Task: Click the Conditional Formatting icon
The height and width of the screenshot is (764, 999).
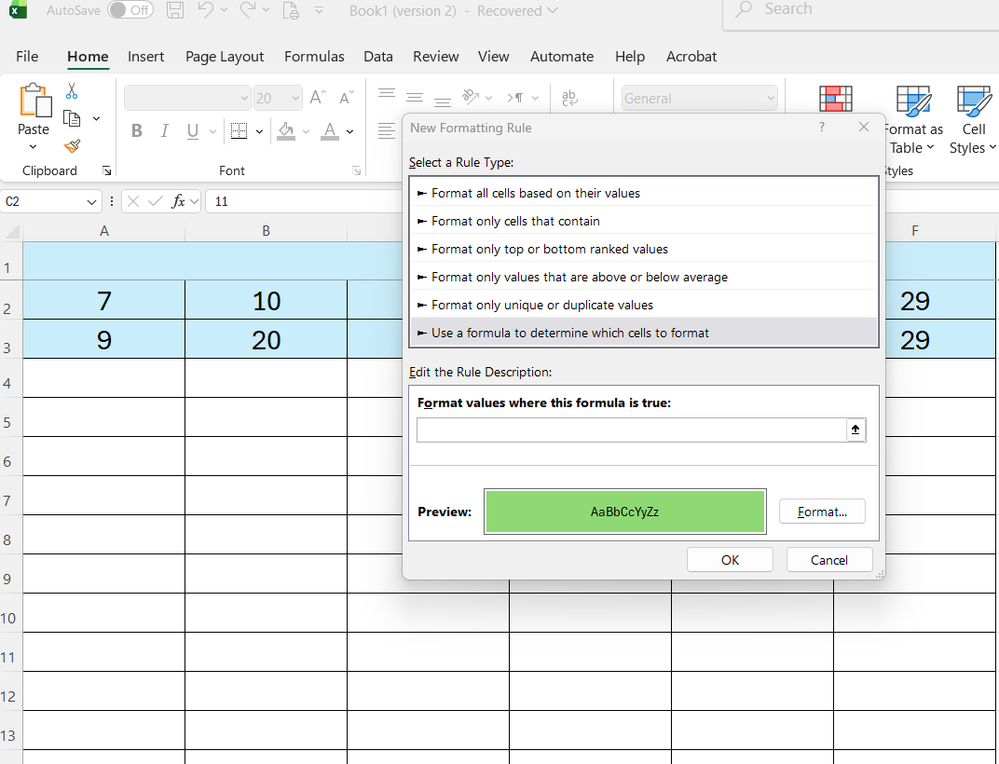Action: (835, 99)
